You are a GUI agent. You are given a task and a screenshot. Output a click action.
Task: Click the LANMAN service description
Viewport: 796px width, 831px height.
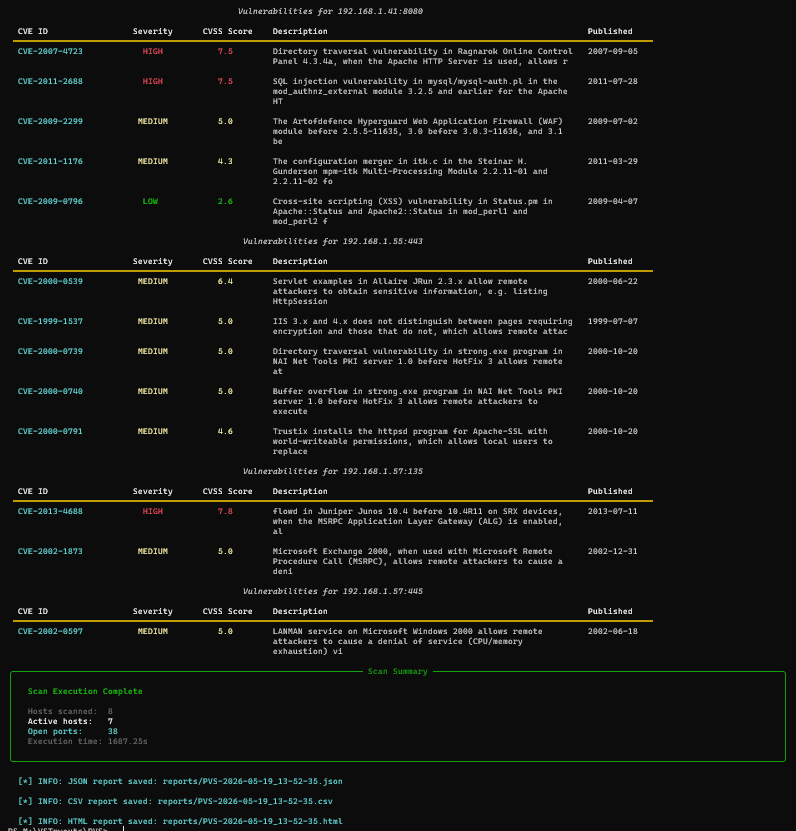pyautogui.click(x=408, y=641)
